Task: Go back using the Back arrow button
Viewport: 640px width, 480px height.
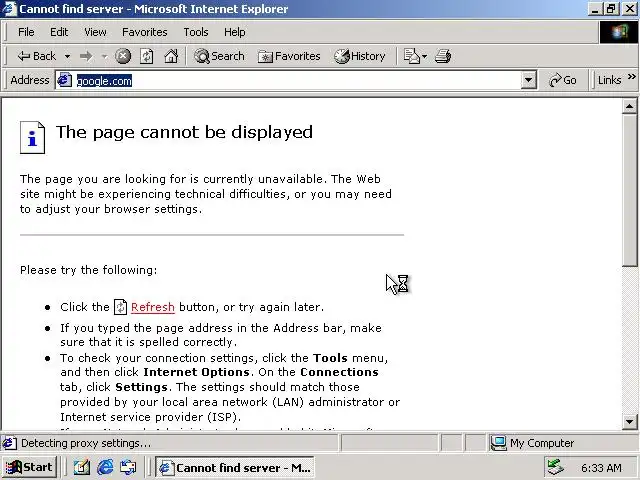Action: pyautogui.click(x=36, y=56)
